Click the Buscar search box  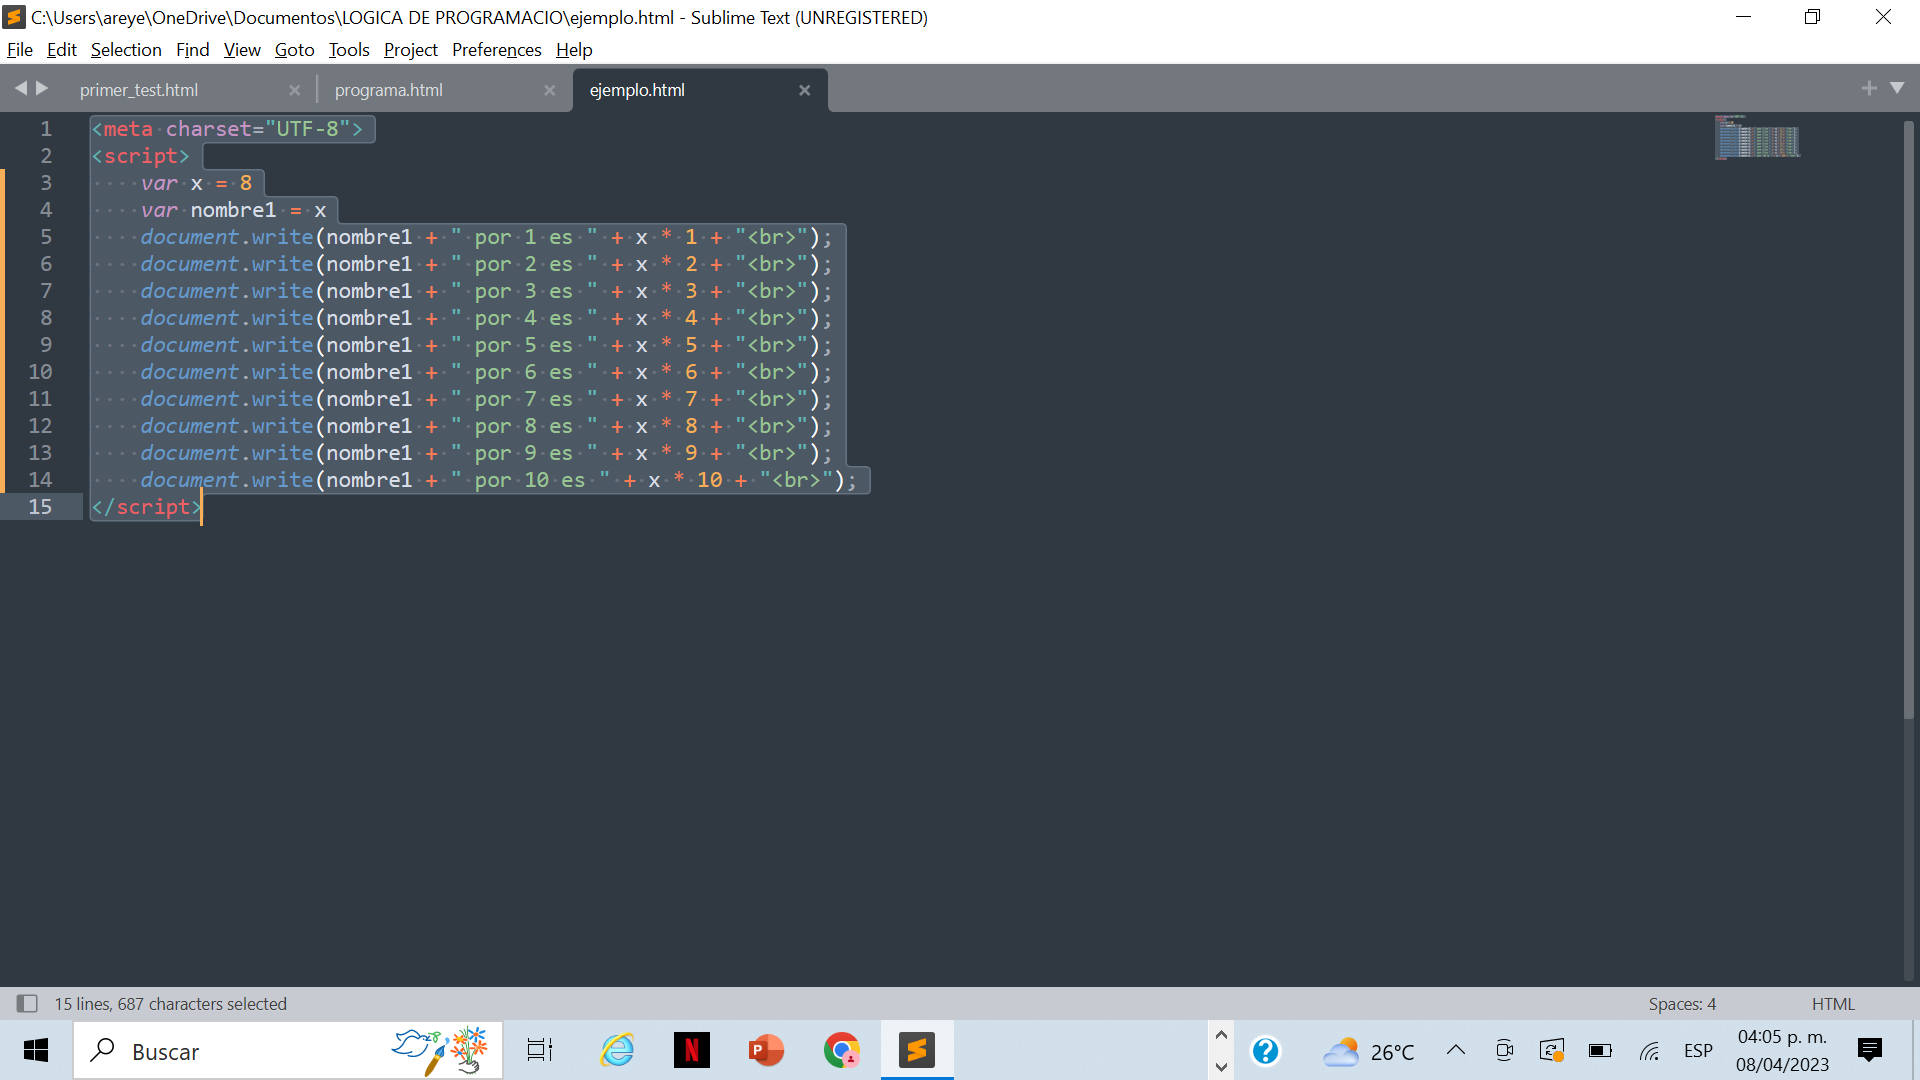click(288, 1050)
